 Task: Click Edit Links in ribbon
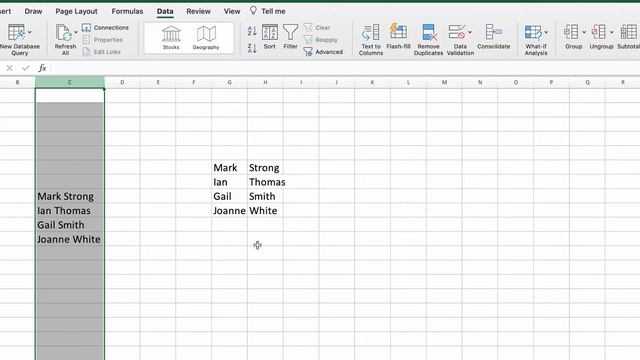[102, 52]
